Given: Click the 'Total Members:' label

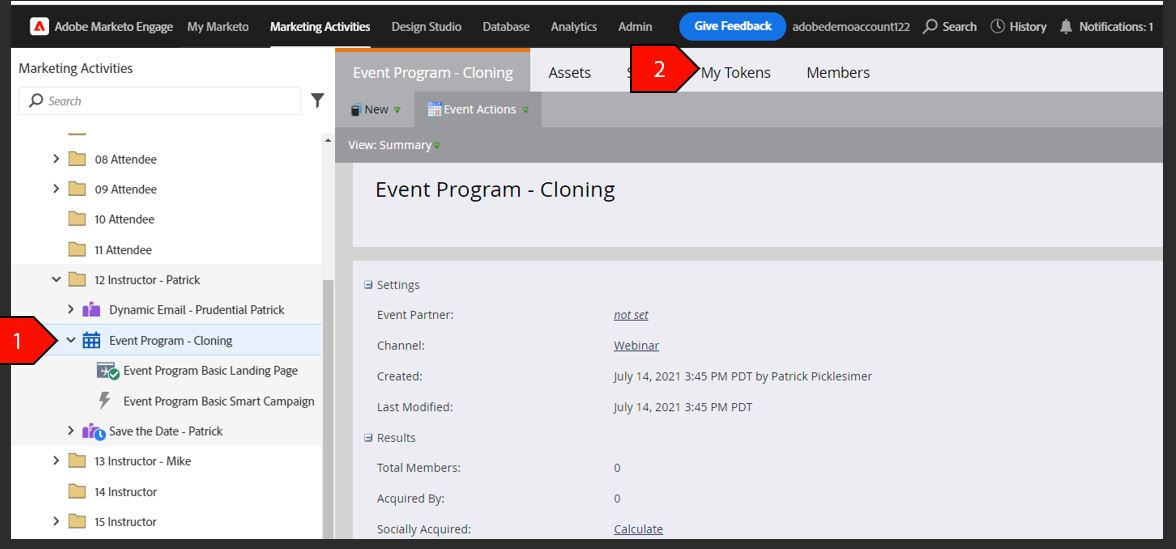Looking at the screenshot, I should [418, 468].
